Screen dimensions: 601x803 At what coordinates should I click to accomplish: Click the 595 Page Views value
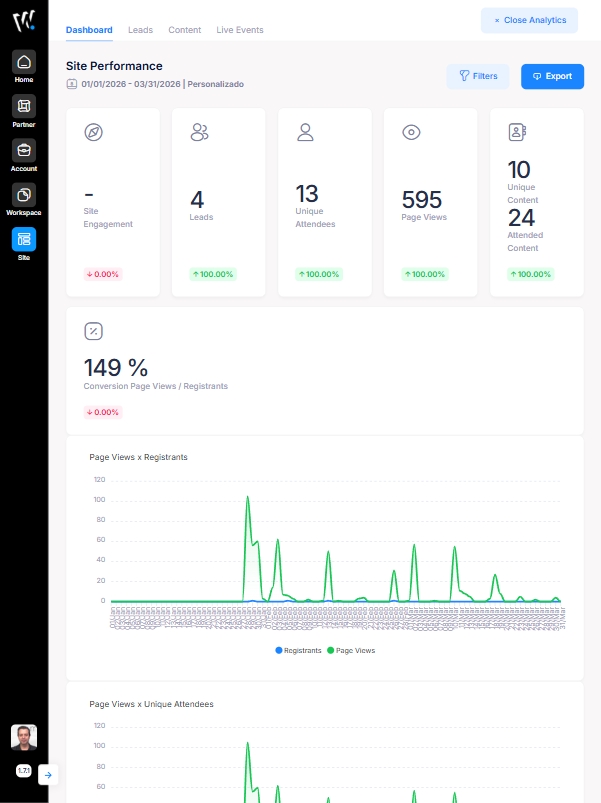(x=422, y=200)
